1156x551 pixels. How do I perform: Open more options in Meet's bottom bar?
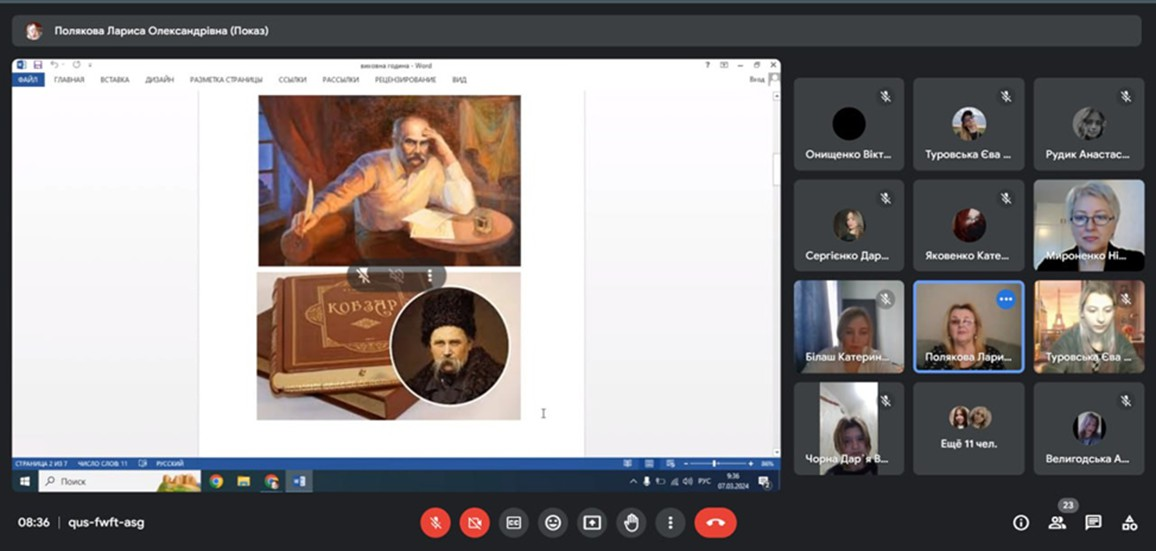pyautogui.click(x=670, y=523)
